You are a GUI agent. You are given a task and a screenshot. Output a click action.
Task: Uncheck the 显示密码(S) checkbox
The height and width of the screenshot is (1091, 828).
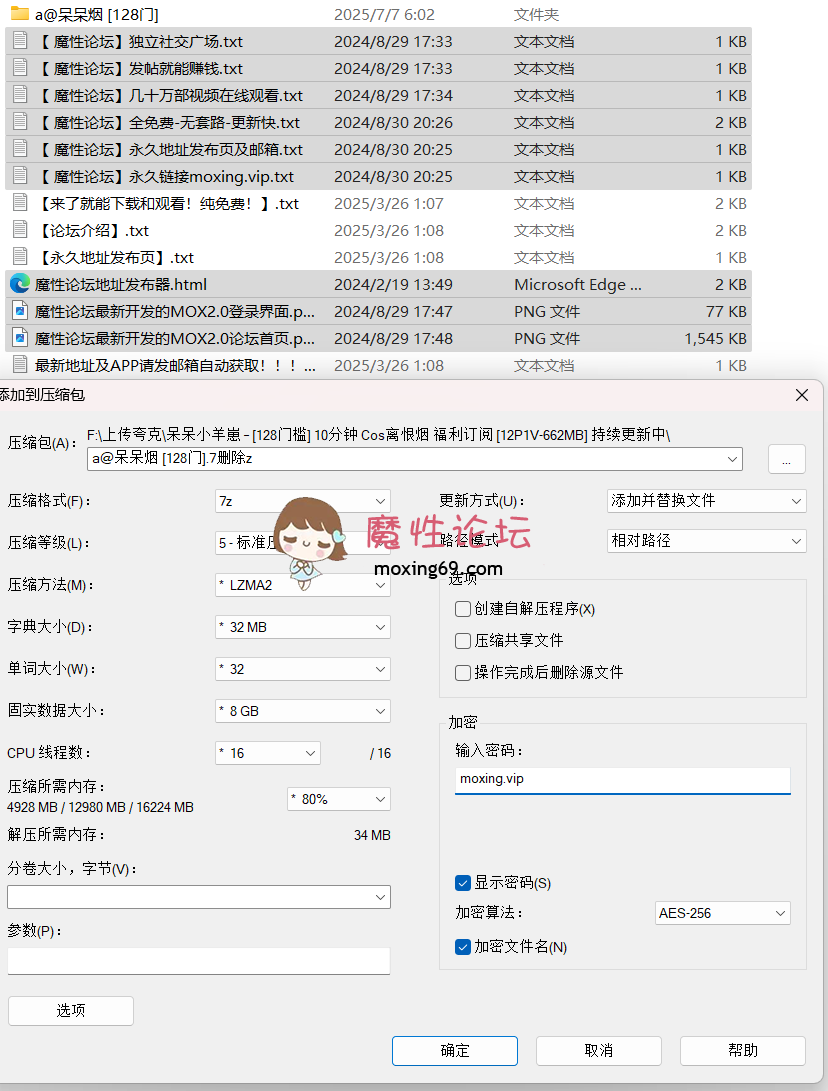[x=463, y=884]
